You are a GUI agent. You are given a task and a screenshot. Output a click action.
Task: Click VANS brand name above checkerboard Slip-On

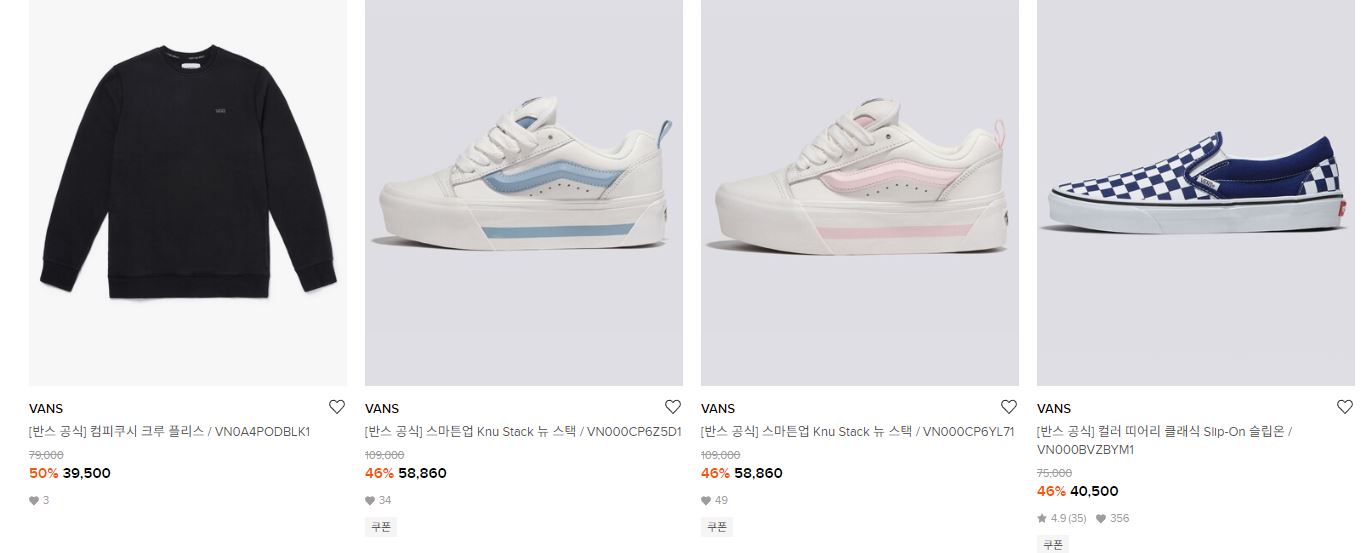pos(1054,409)
